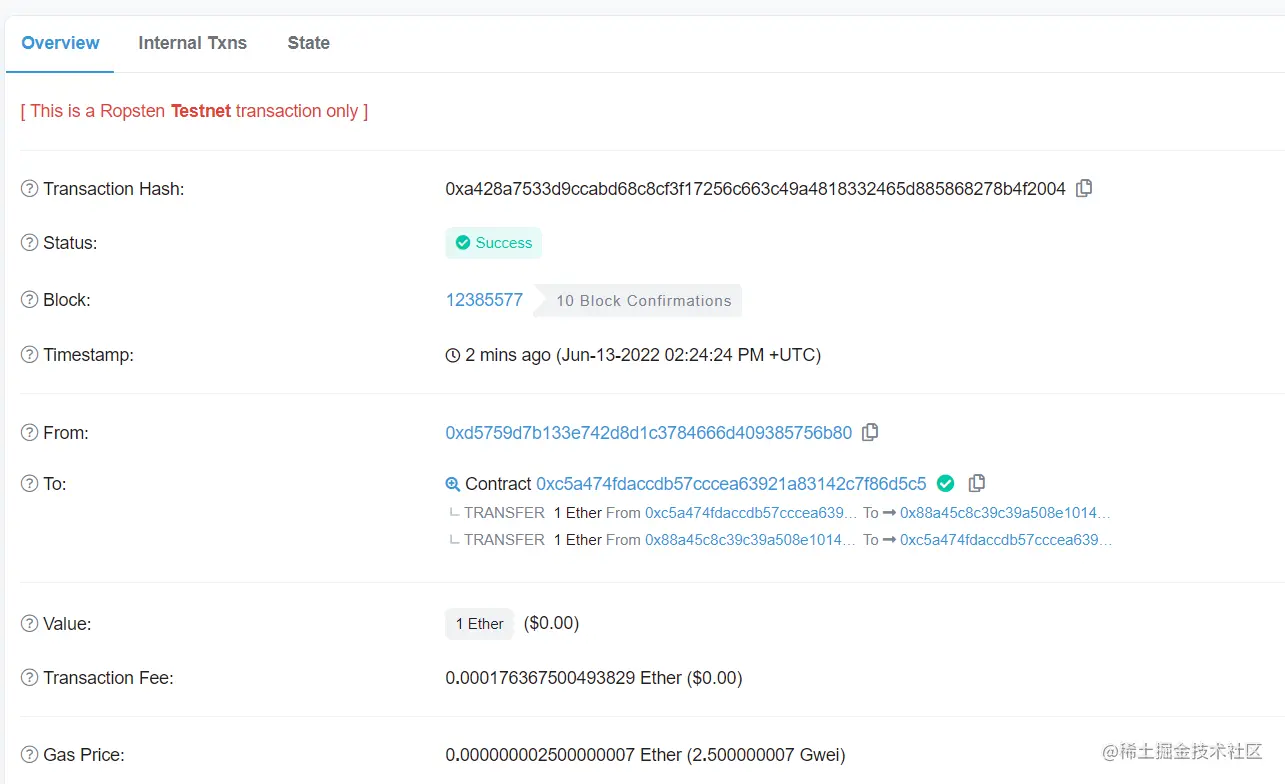Switch to the Internal Txns tab
Image resolution: width=1285 pixels, height=784 pixels.
192,43
